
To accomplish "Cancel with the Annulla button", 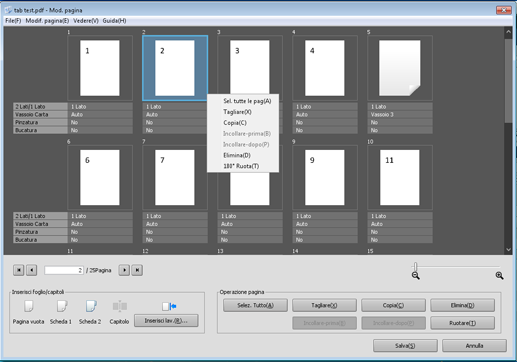I will 474,346.
